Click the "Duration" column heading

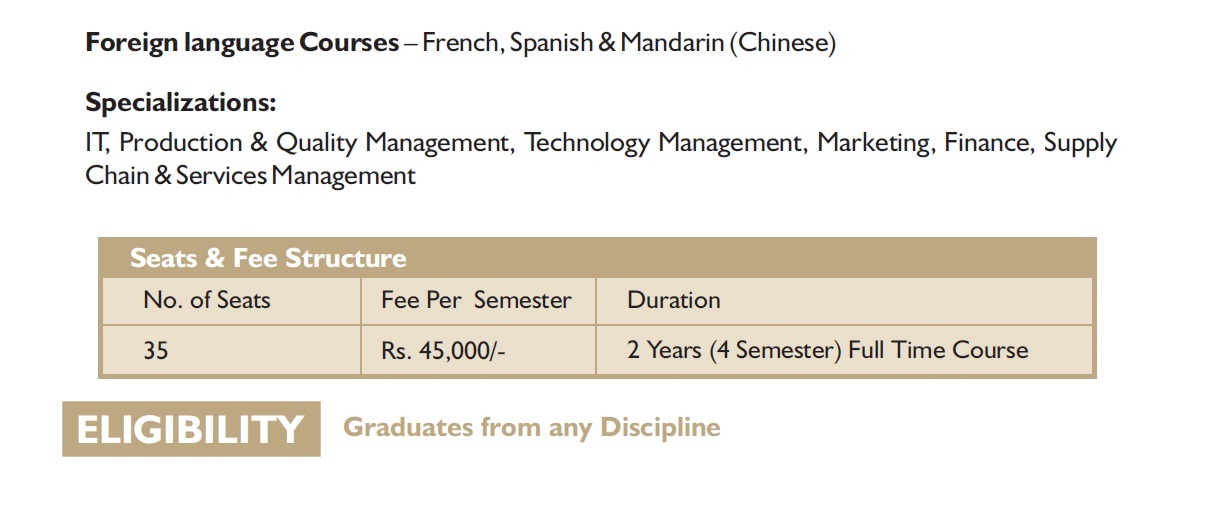tap(673, 300)
